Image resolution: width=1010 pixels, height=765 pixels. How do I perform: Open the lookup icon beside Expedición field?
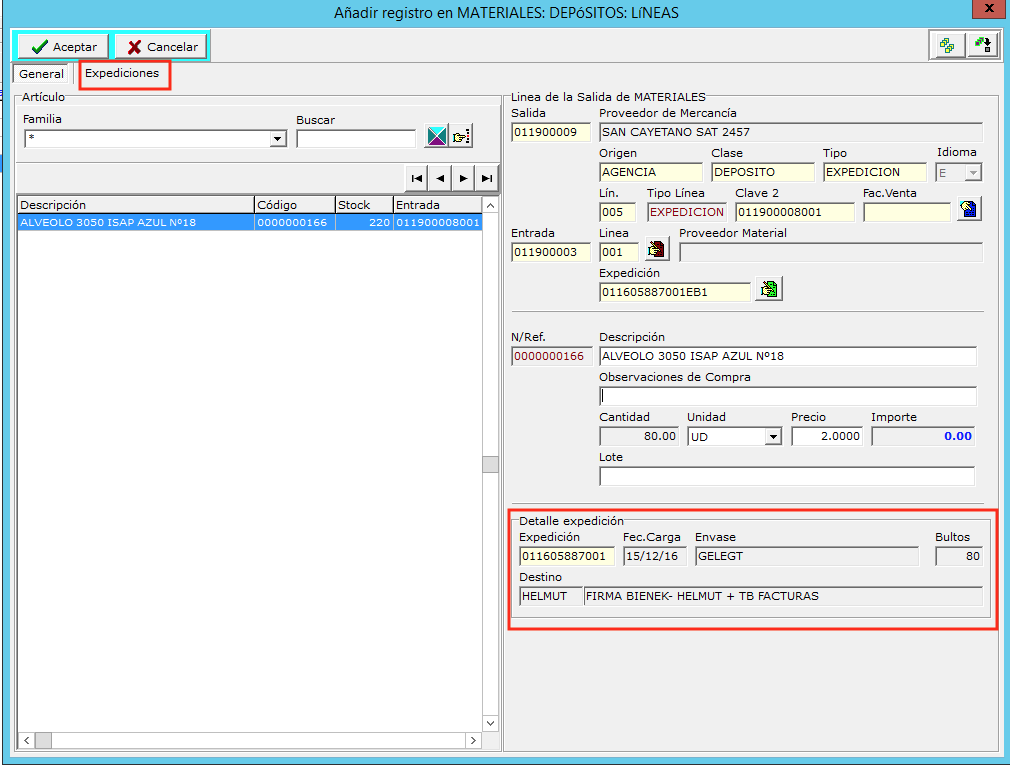coord(769,289)
